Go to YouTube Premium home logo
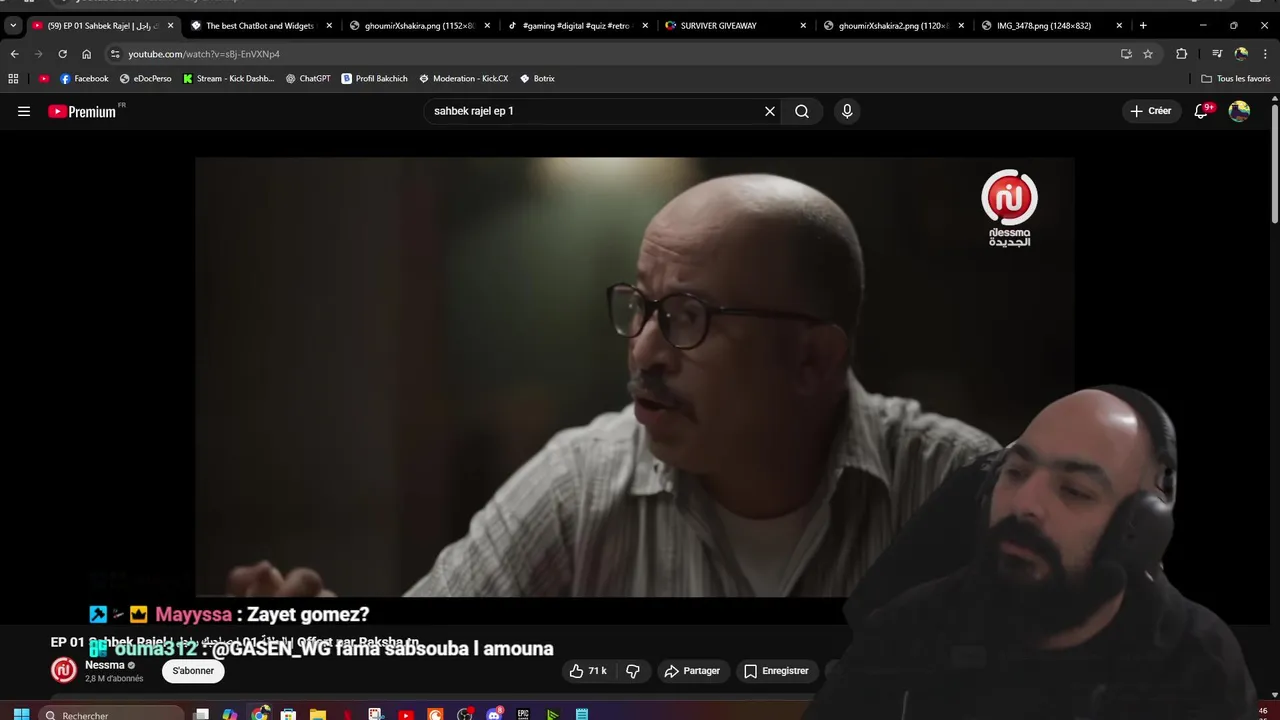Image resolution: width=1280 pixels, height=720 pixels. tap(83, 111)
